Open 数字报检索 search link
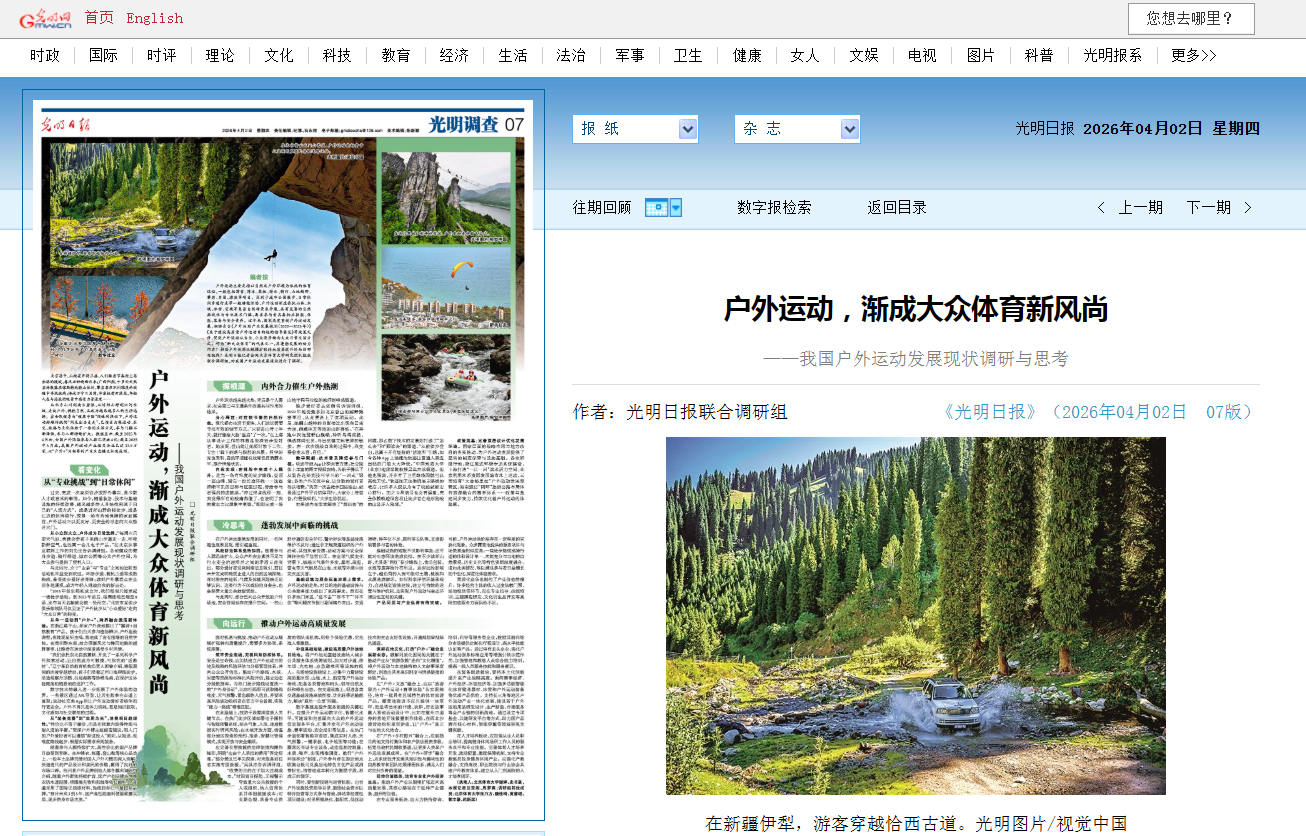The height and width of the screenshot is (836, 1306). 774,208
